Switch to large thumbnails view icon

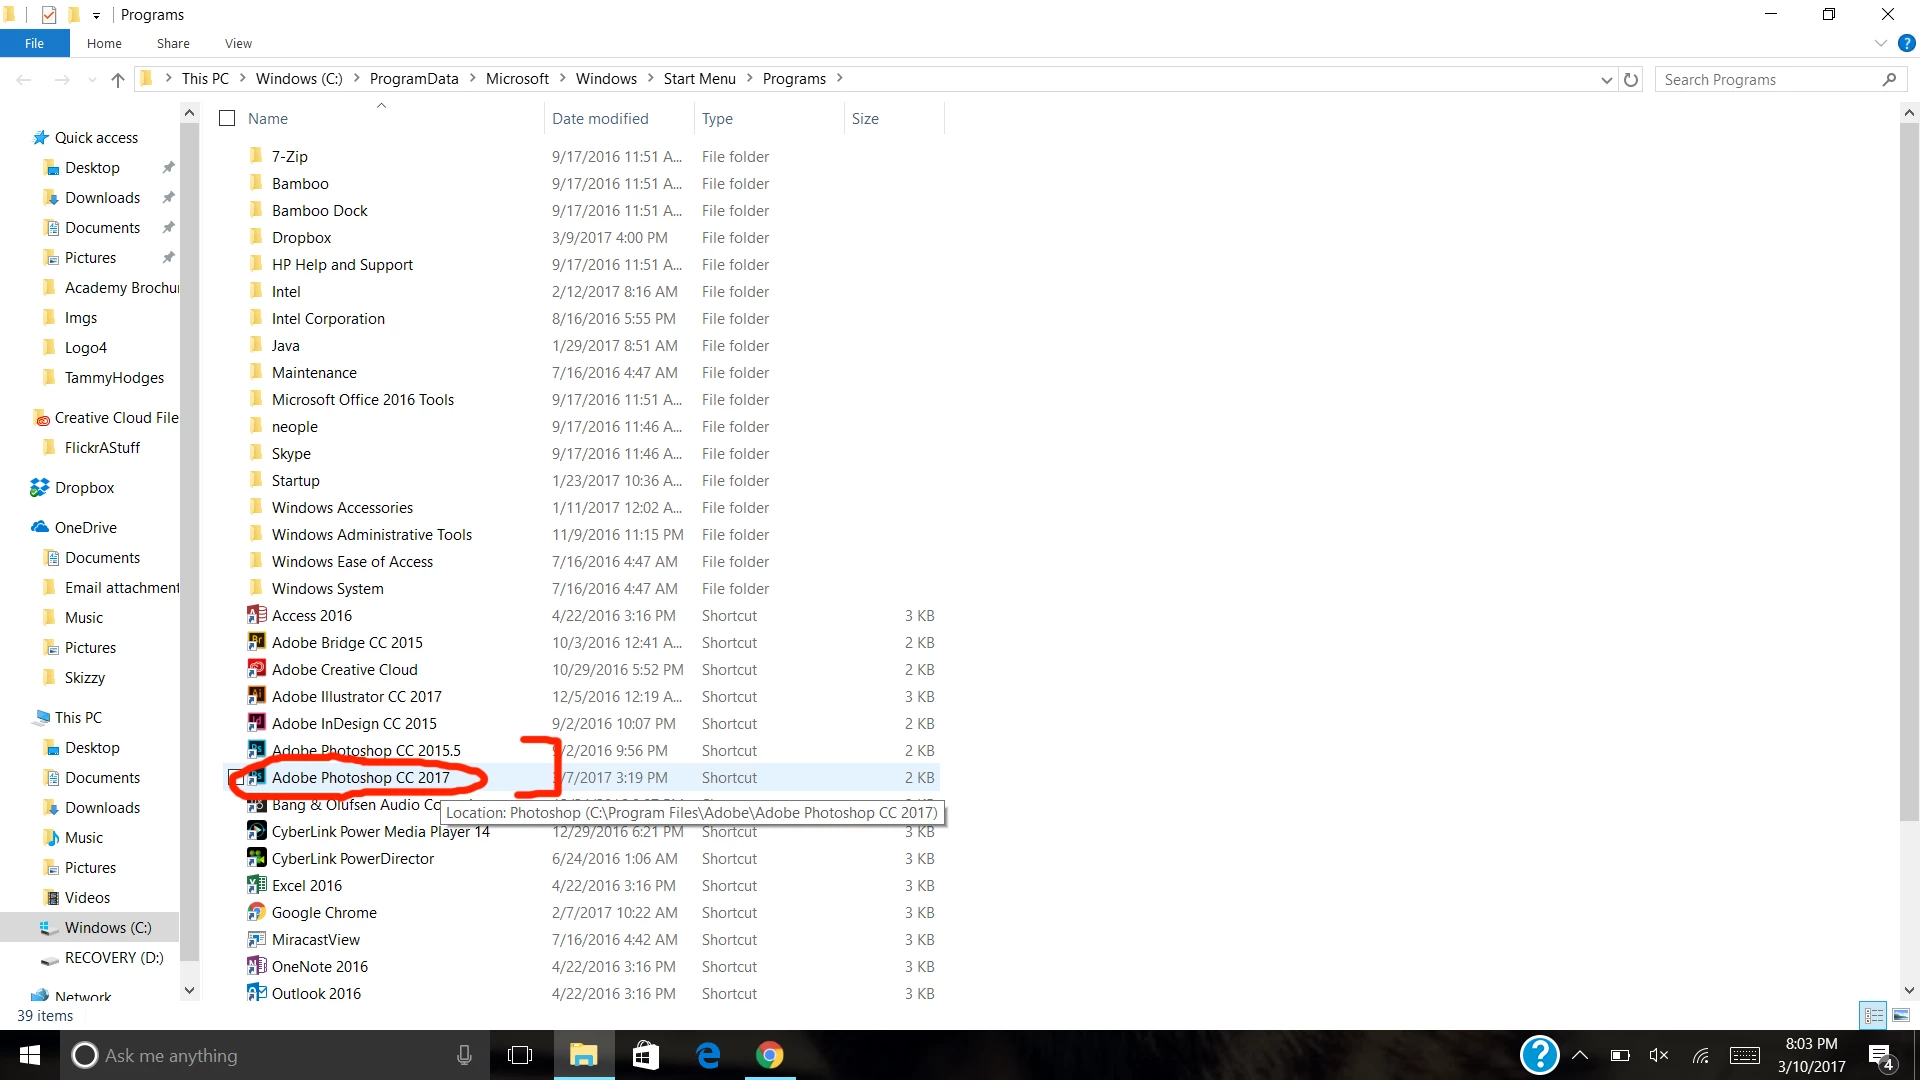click(1901, 1015)
